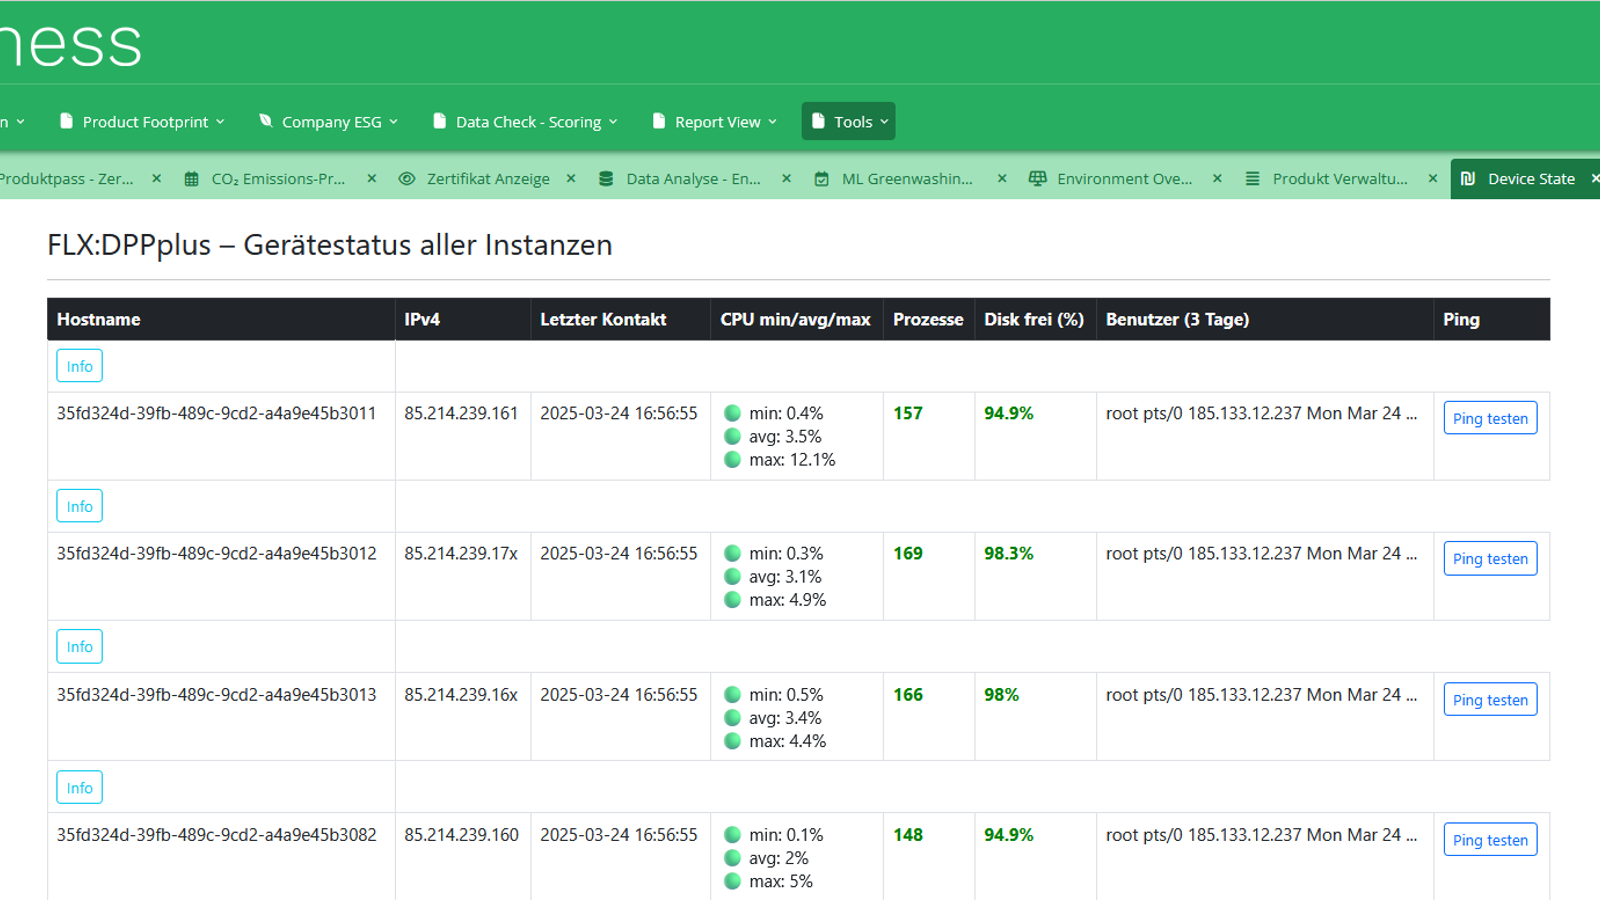The height and width of the screenshot is (900, 1600).
Task: Click the Disk frei (%) column header
Action: [1034, 319]
